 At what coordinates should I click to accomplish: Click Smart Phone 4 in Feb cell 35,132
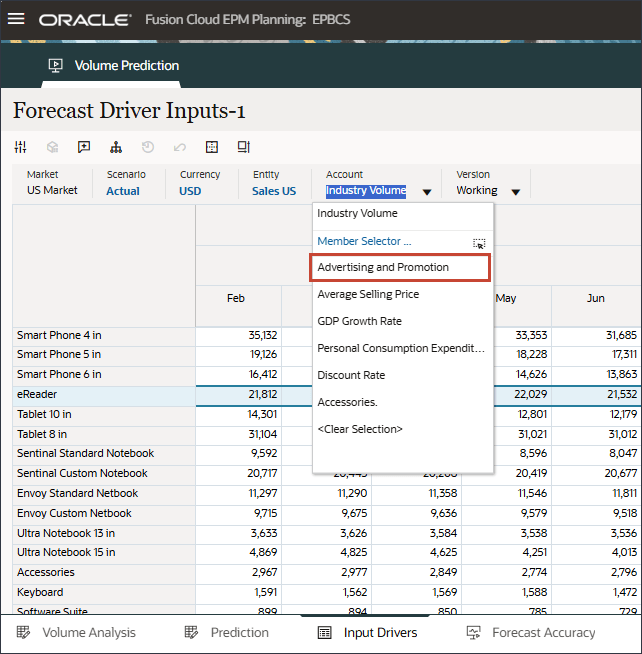(239, 335)
